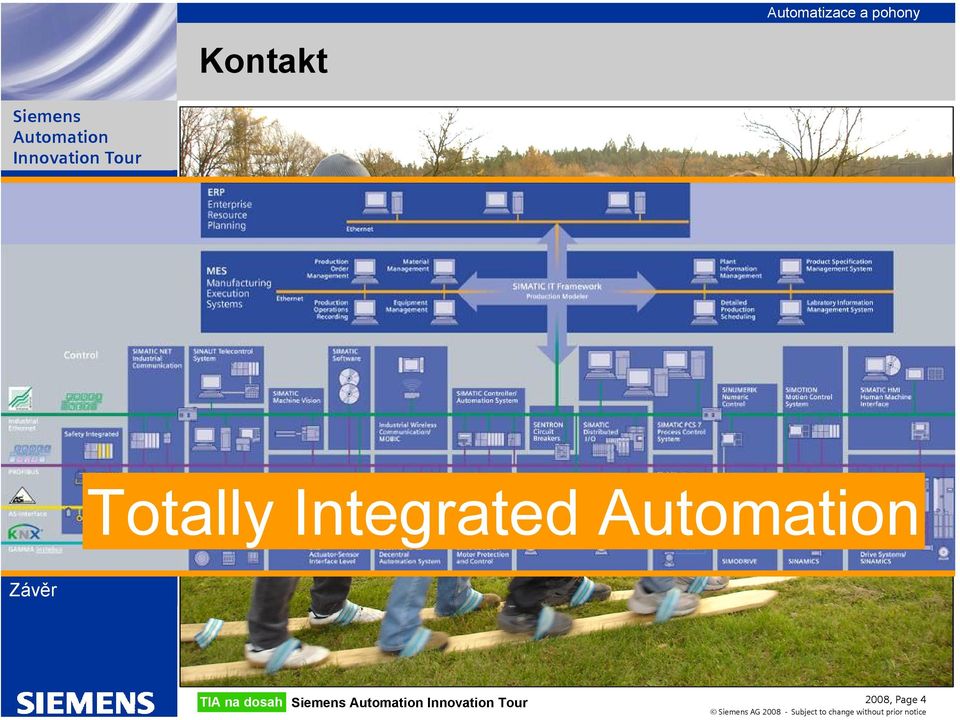Click the green modules icon under Control
This screenshot has height=720, width=960.
point(81,402)
